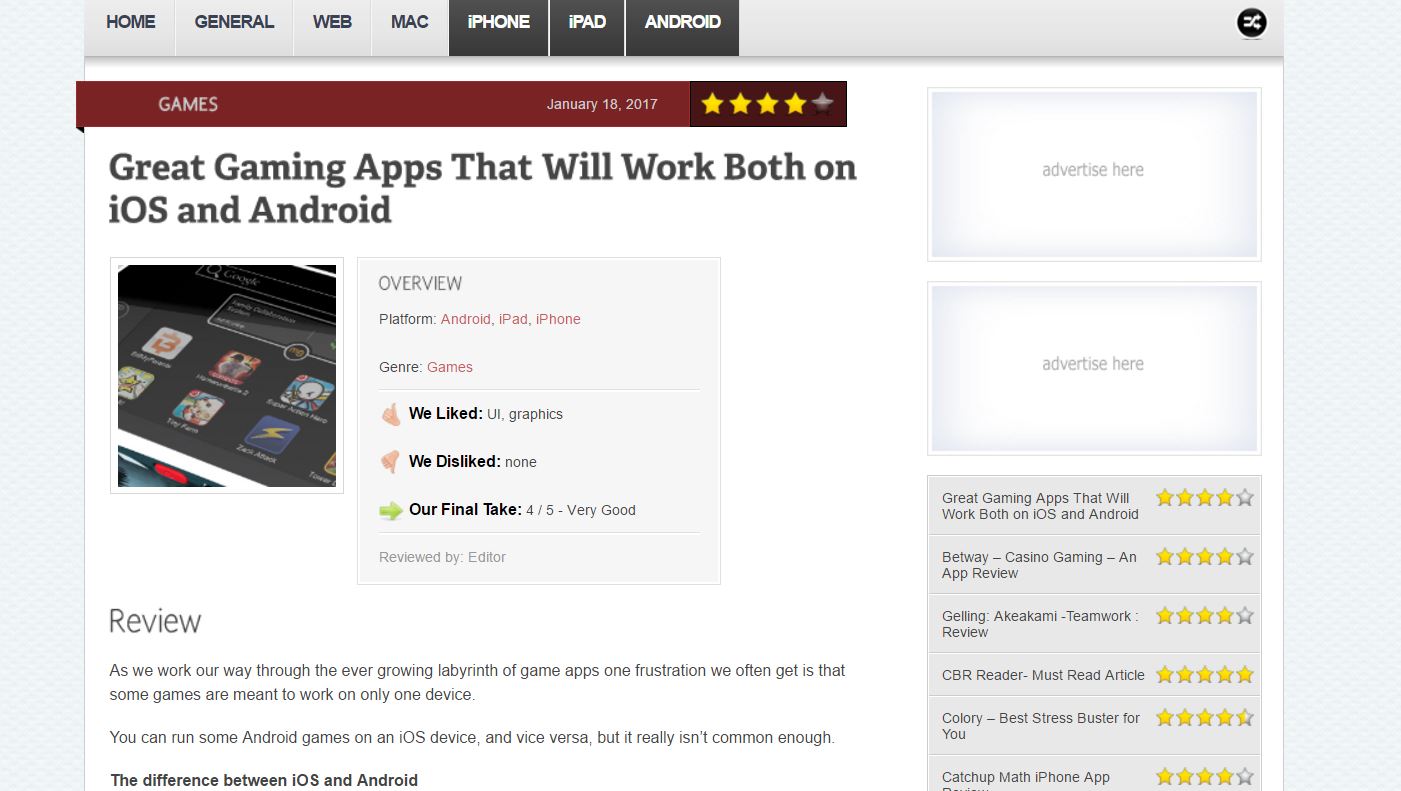Select the iPAD navigation tab
The image size is (1401, 791).
587,22
